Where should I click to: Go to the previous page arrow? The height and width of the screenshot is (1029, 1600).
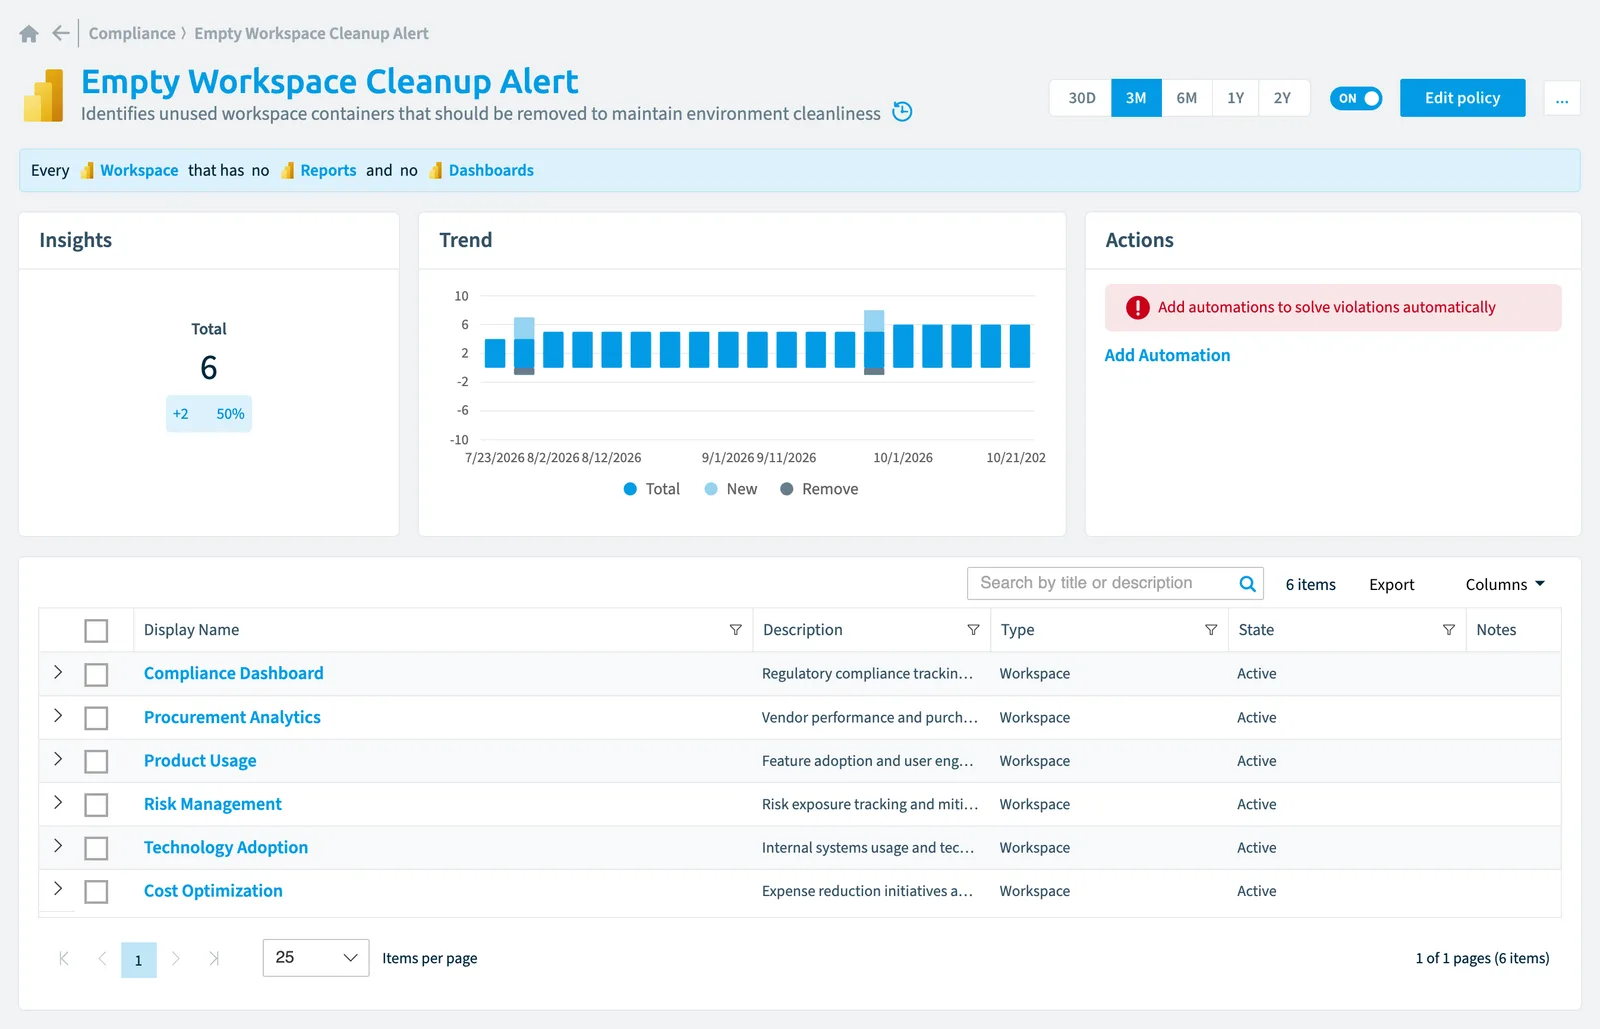102,958
